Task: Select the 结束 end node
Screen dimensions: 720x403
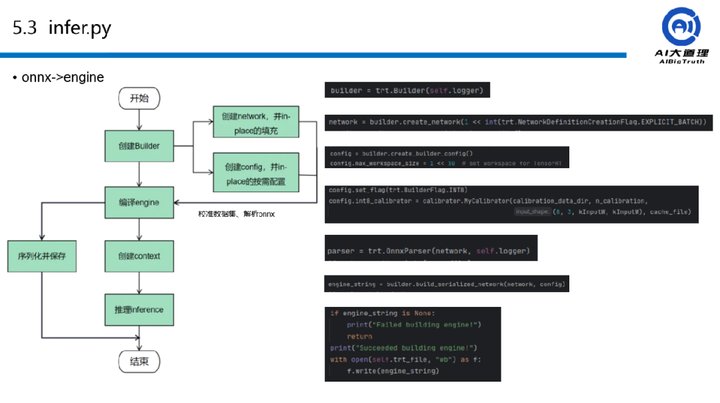Action: pos(139,362)
